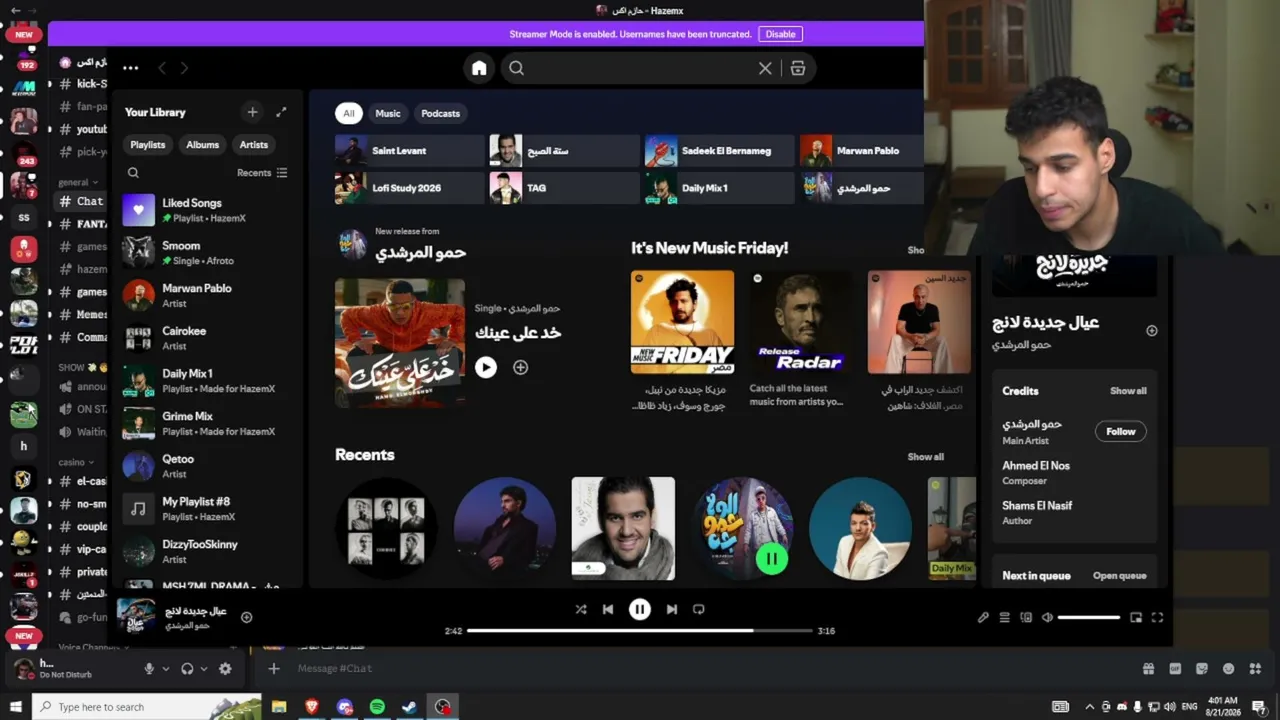Navigate back with the Spotify left arrow

pos(162,68)
